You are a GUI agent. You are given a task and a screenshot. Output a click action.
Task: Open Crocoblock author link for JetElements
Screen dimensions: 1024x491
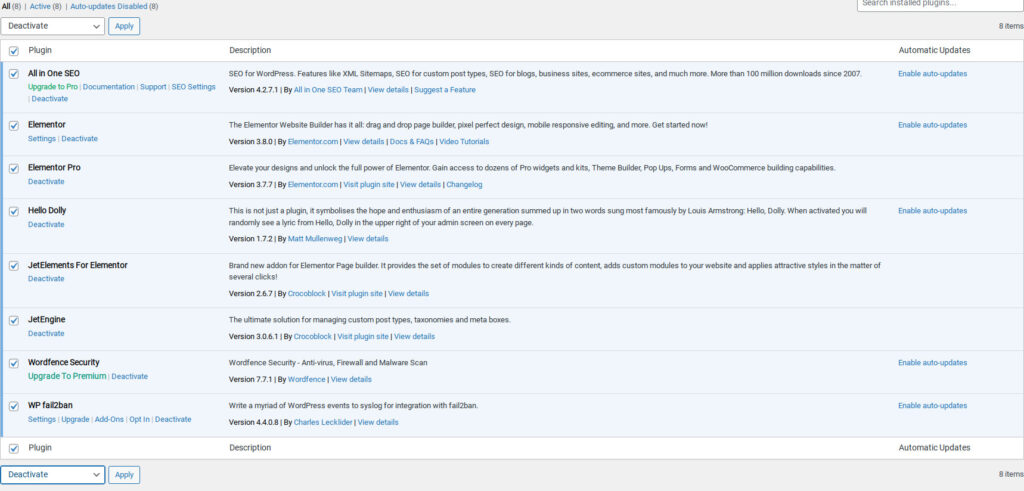coord(307,294)
